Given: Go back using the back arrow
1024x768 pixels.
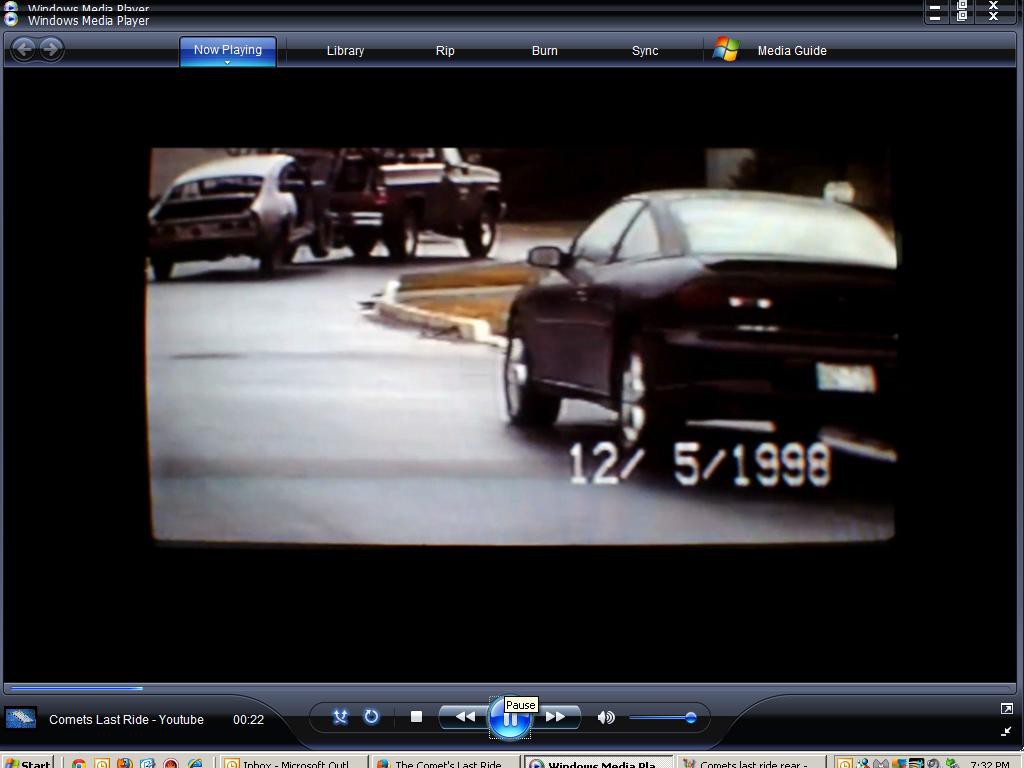Looking at the screenshot, I should [24, 49].
